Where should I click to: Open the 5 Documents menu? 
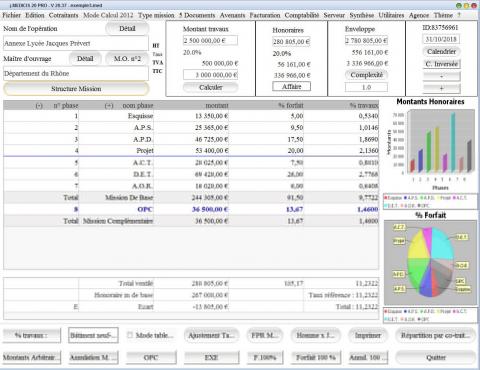click(197, 15)
